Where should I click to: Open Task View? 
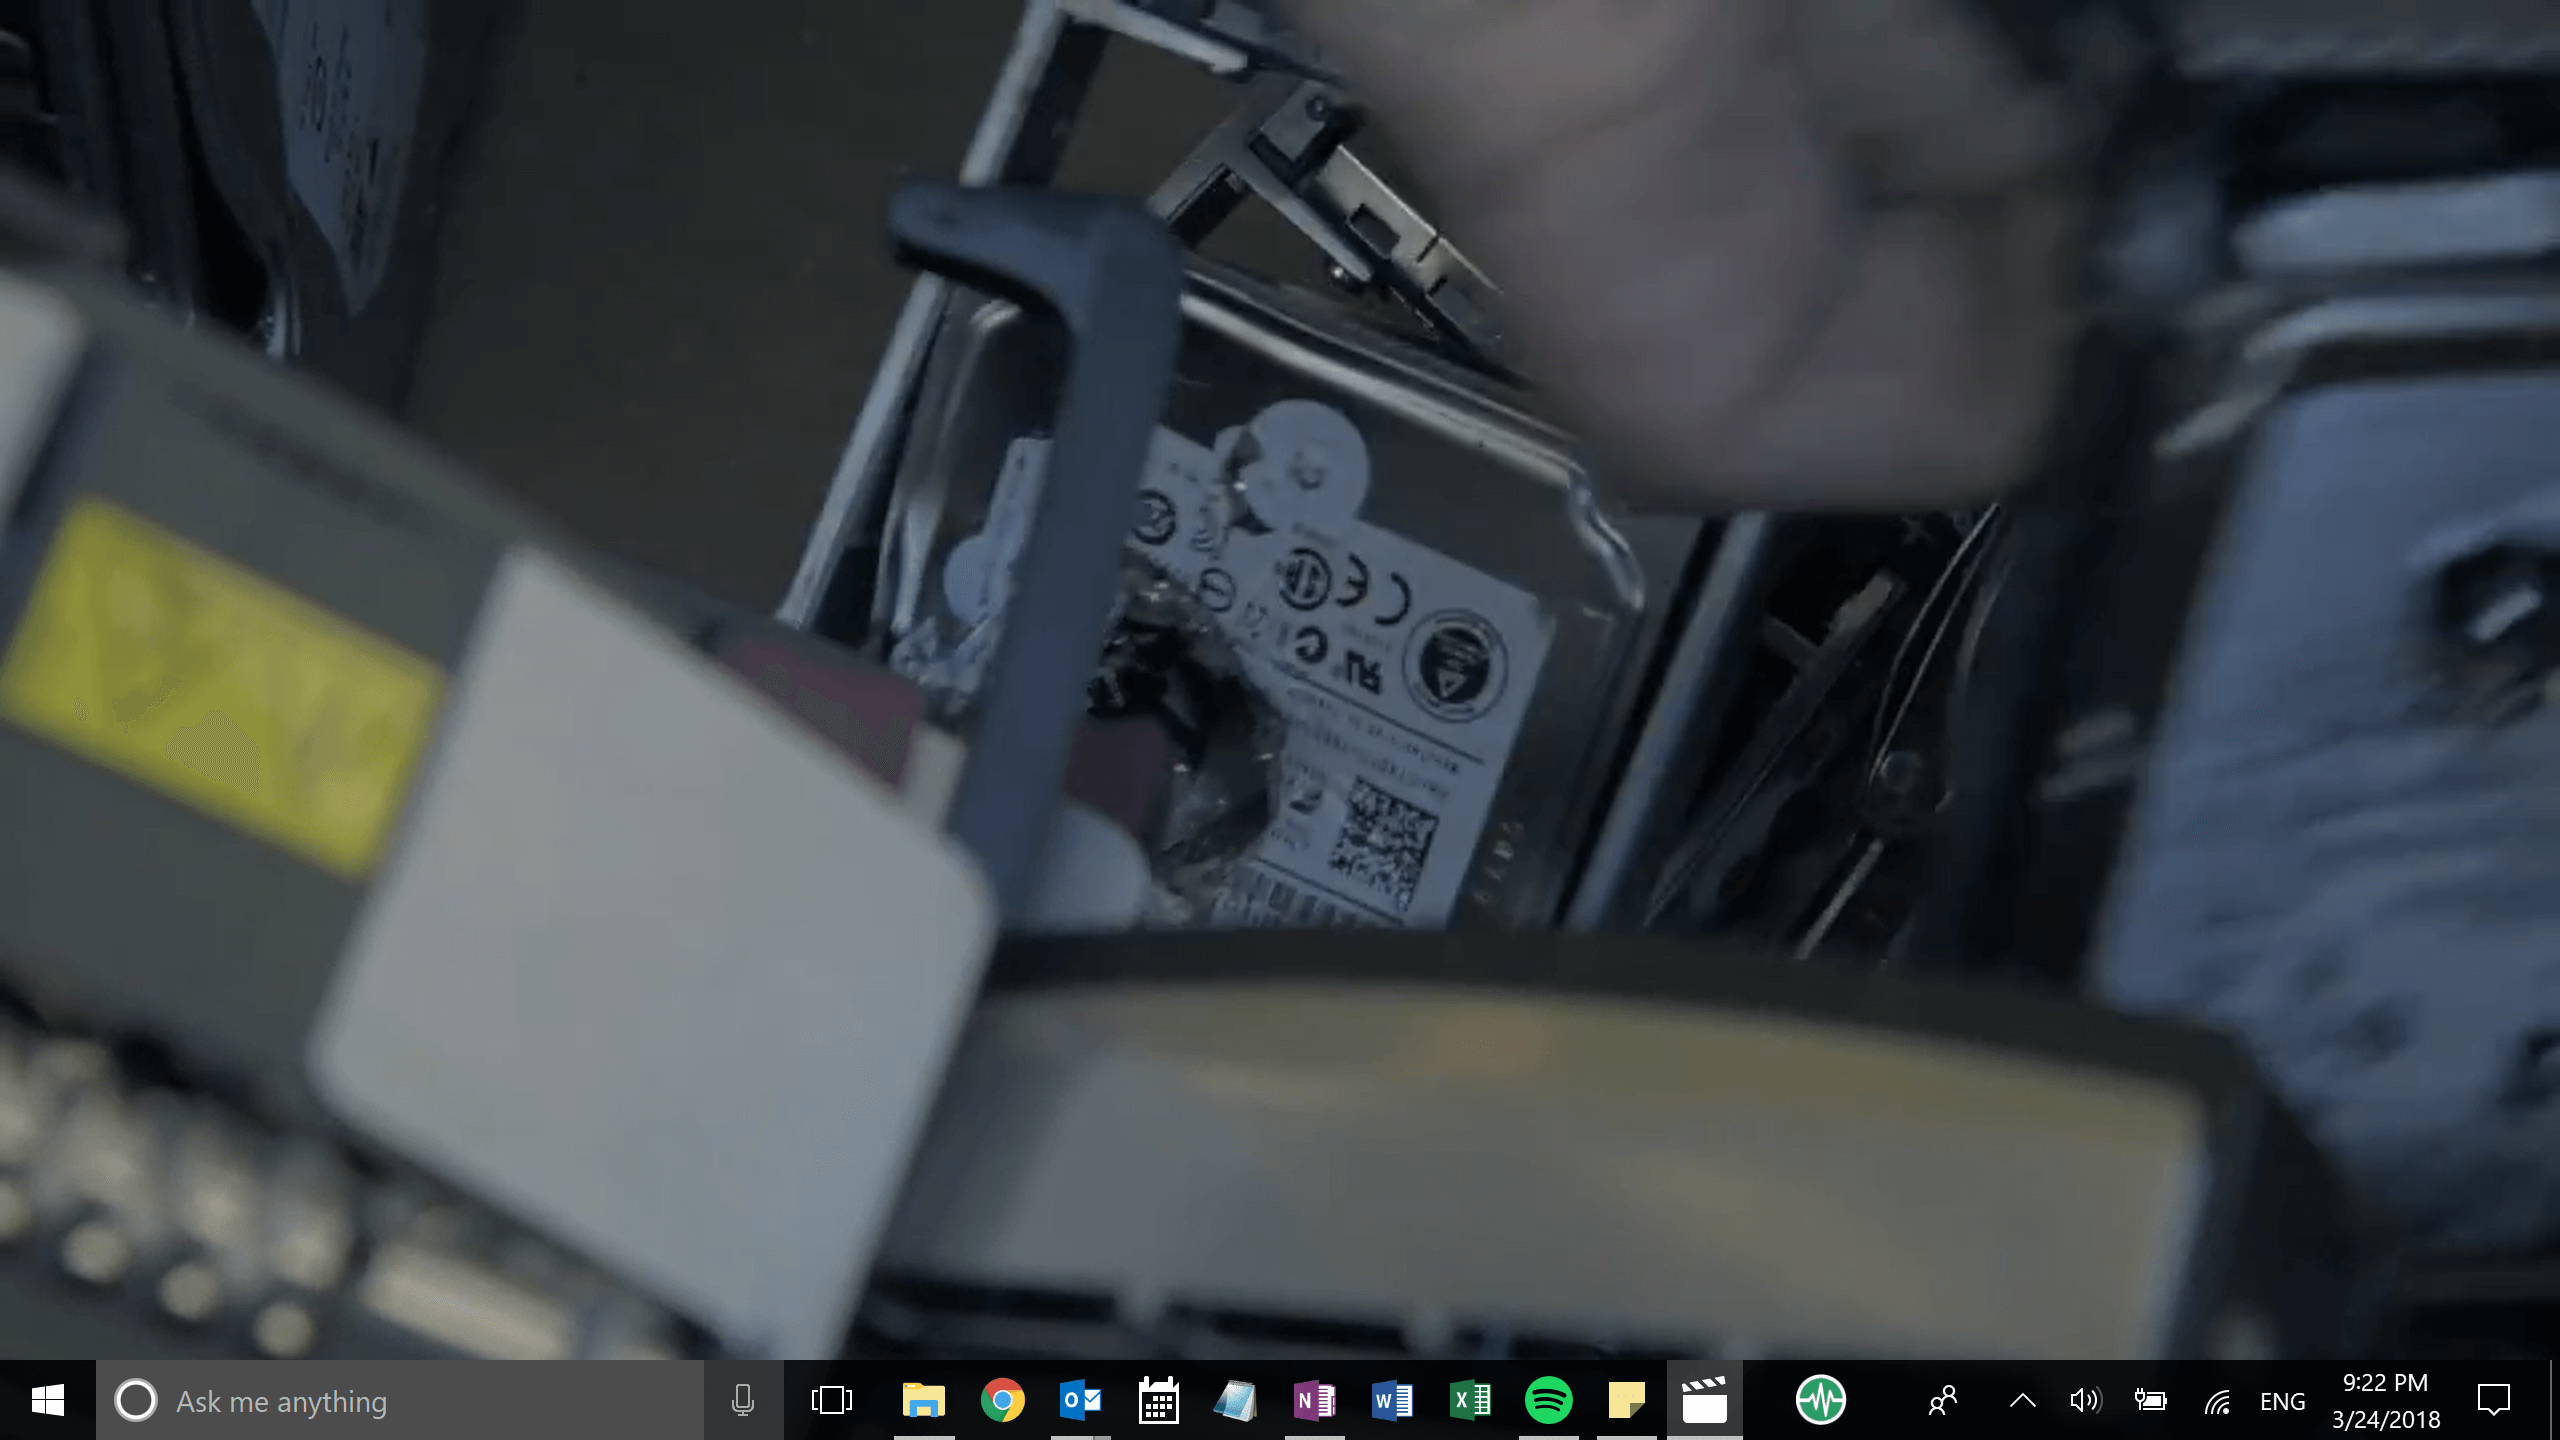tap(831, 1400)
